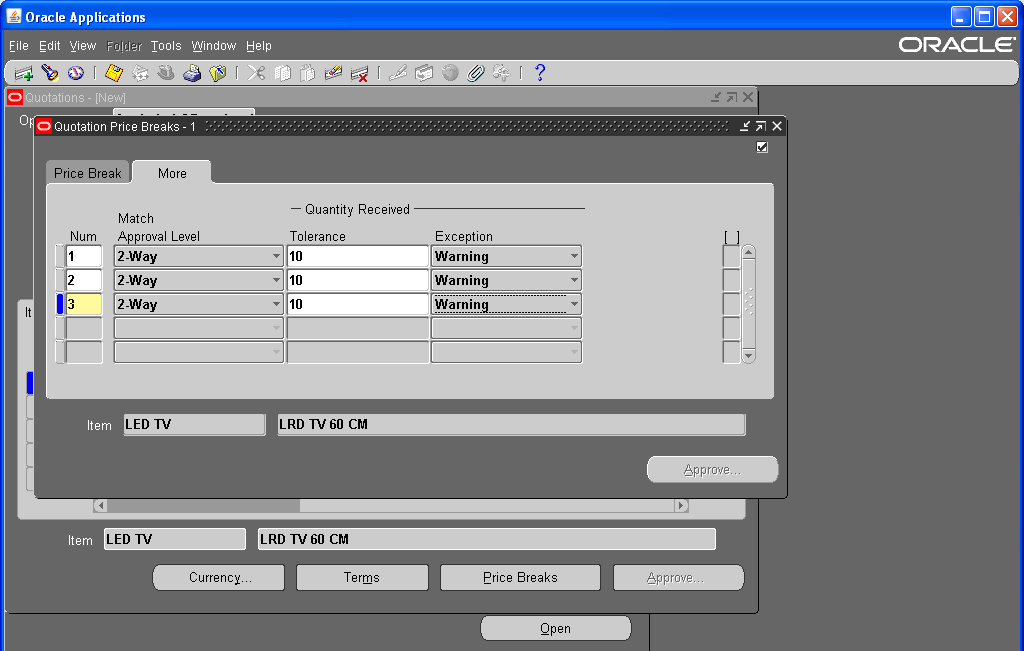Click the Tolerance field in row 1
Image resolution: width=1024 pixels, height=651 pixels.
(358, 256)
